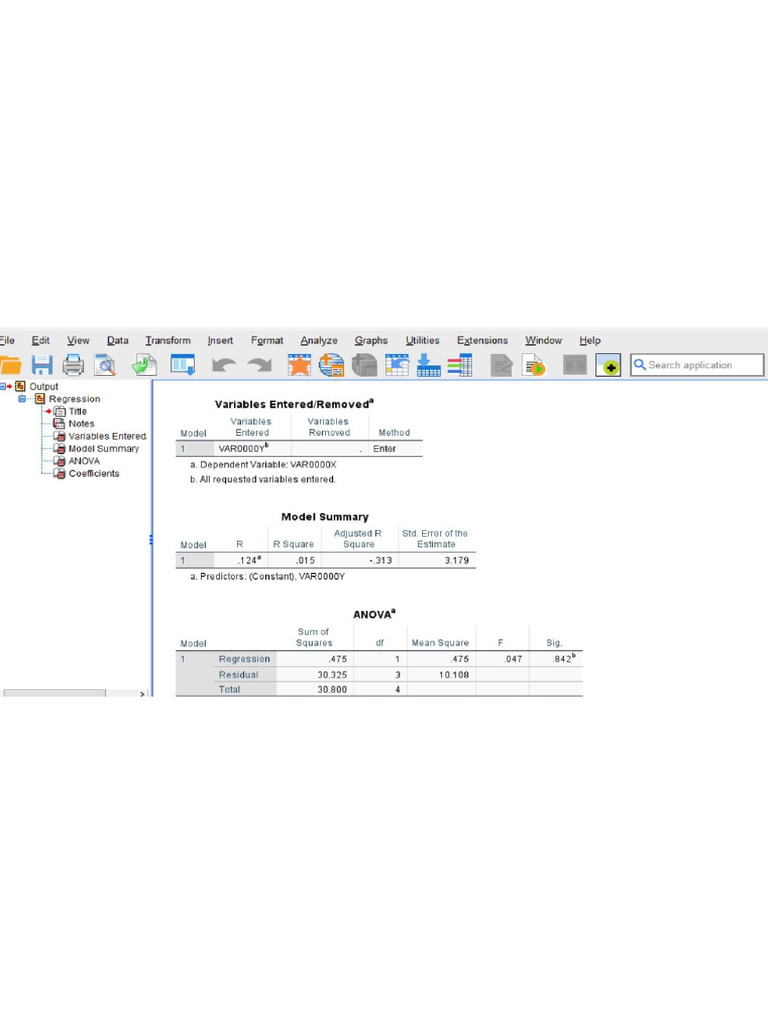The height and width of the screenshot is (1024, 768).
Task: Click the pane splitter handle dots
Action: [x=151, y=539]
